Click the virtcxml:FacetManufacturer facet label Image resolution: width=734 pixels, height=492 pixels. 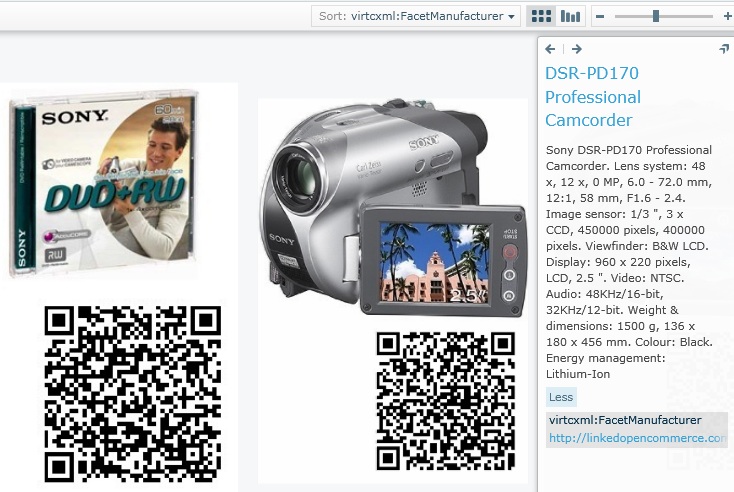point(625,420)
